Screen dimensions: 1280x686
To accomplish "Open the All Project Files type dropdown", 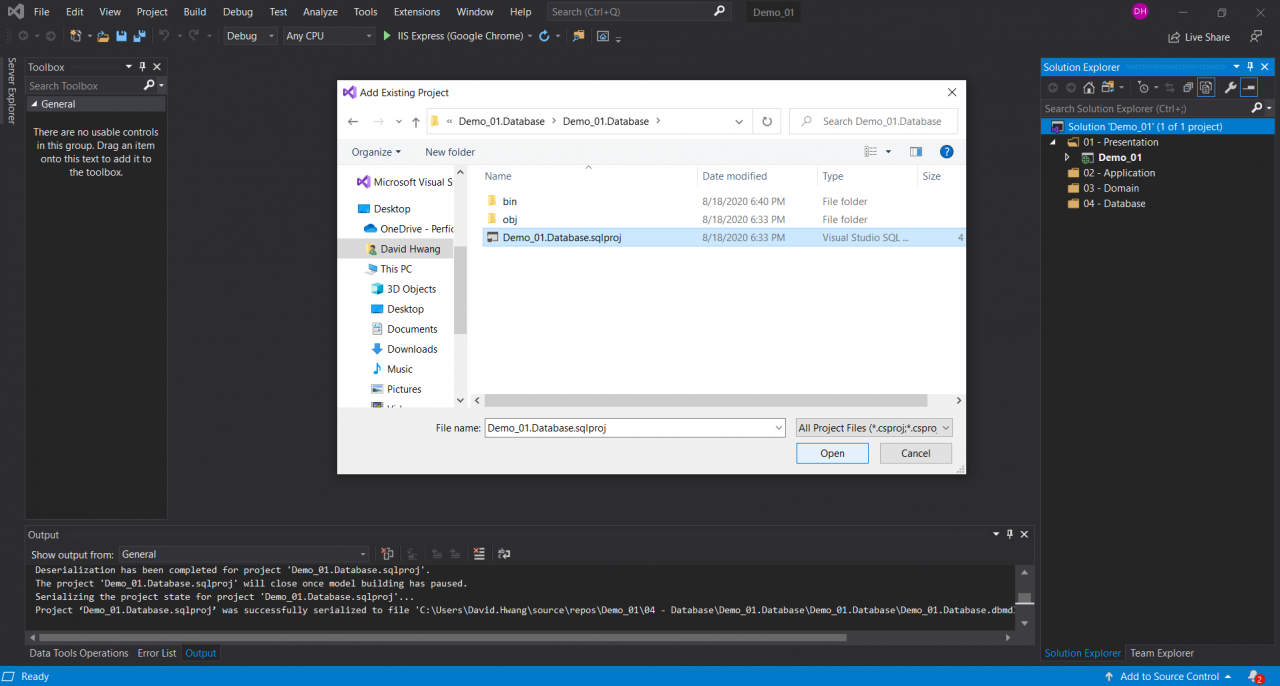I will pyautogui.click(x=874, y=428).
